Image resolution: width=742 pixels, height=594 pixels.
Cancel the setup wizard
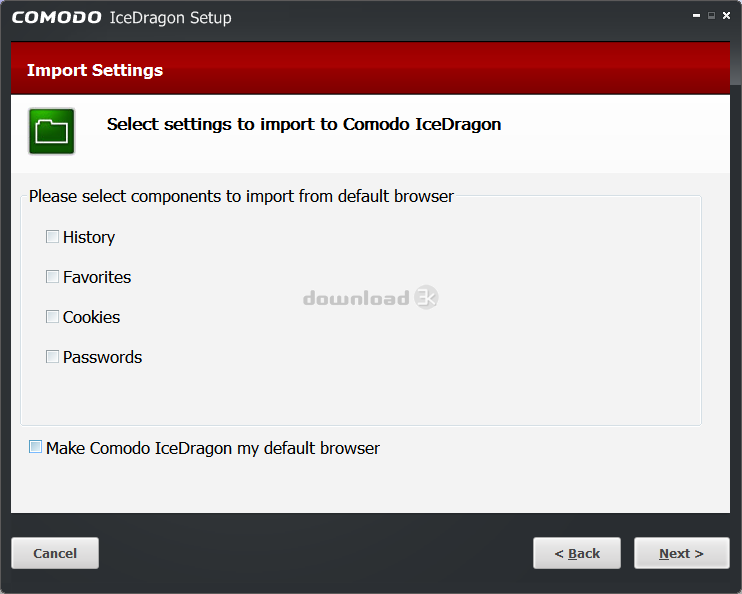click(55, 553)
